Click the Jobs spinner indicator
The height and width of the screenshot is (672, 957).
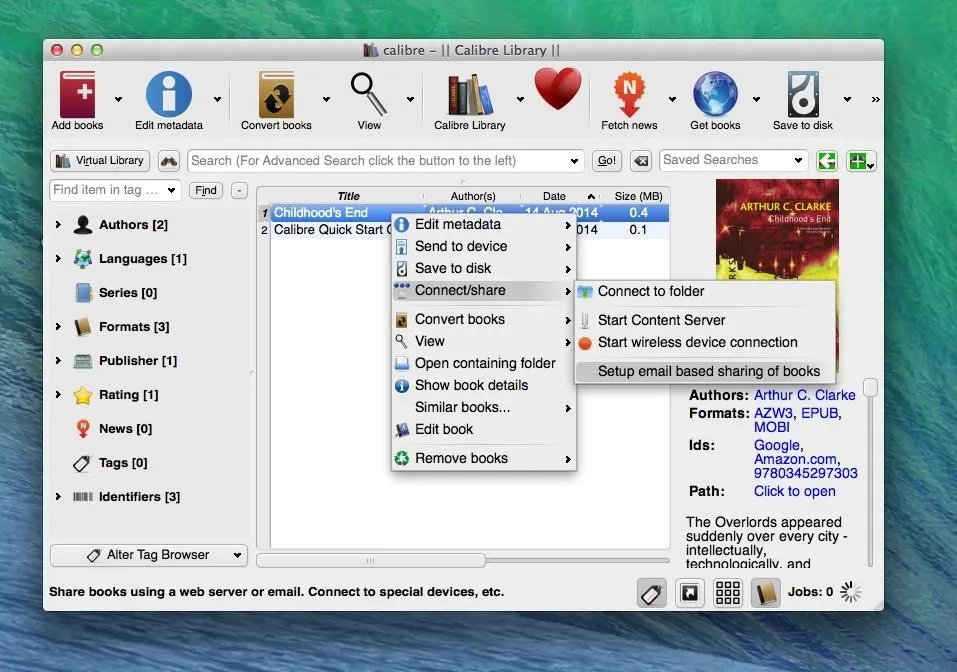850,592
